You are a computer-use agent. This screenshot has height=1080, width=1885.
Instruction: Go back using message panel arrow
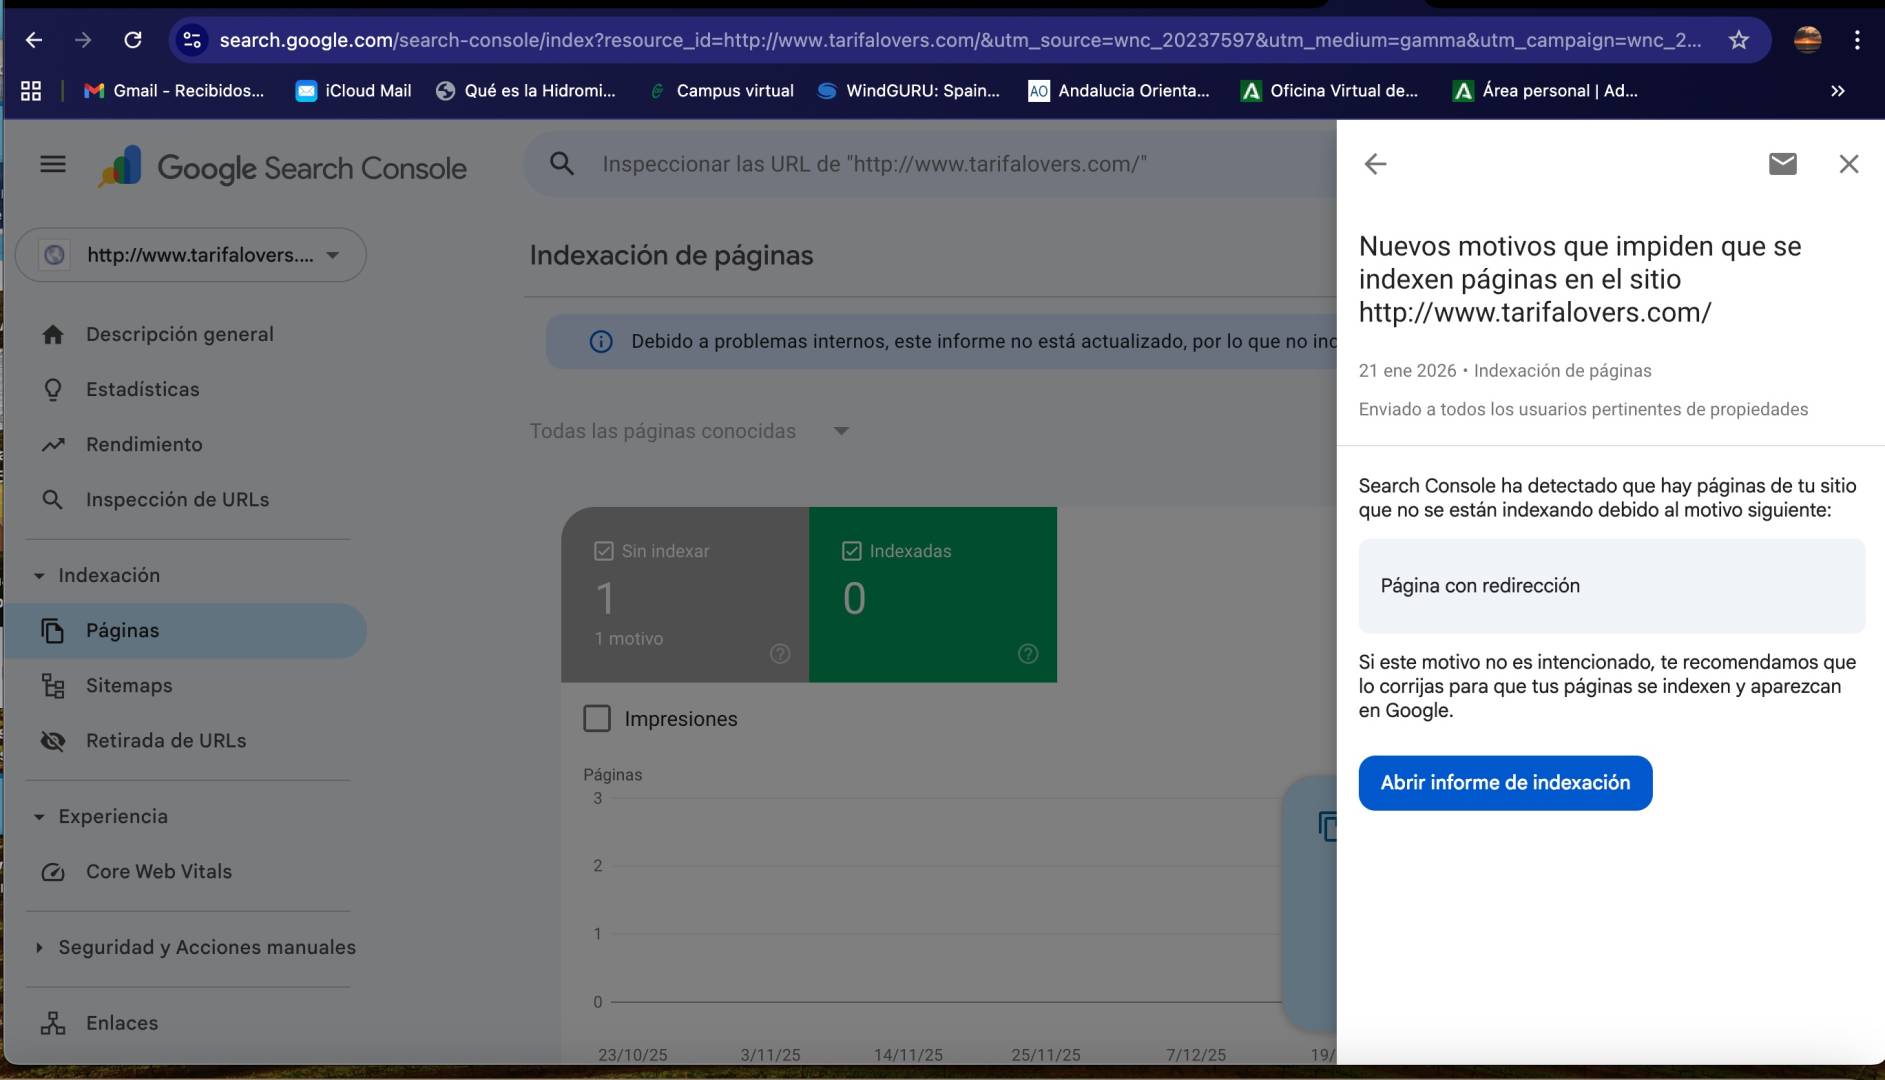click(x=1375, y=164)
